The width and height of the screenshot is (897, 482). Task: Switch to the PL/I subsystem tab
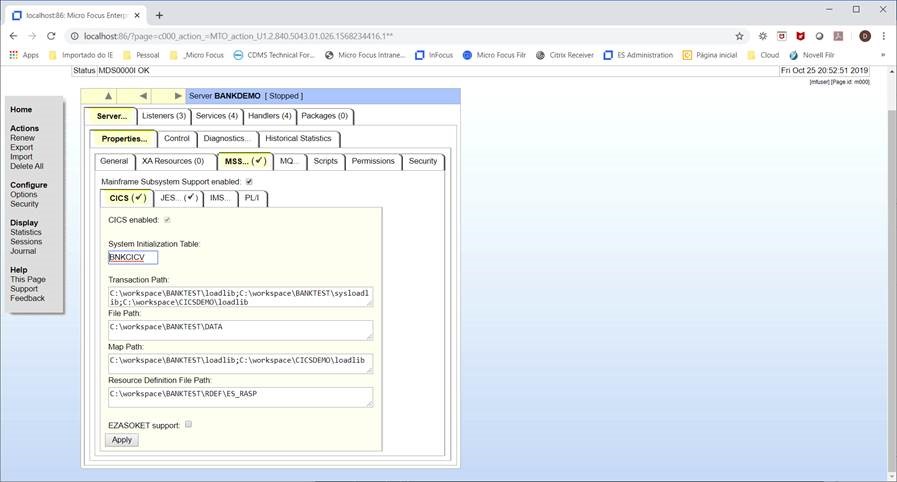tap(252, 198)
